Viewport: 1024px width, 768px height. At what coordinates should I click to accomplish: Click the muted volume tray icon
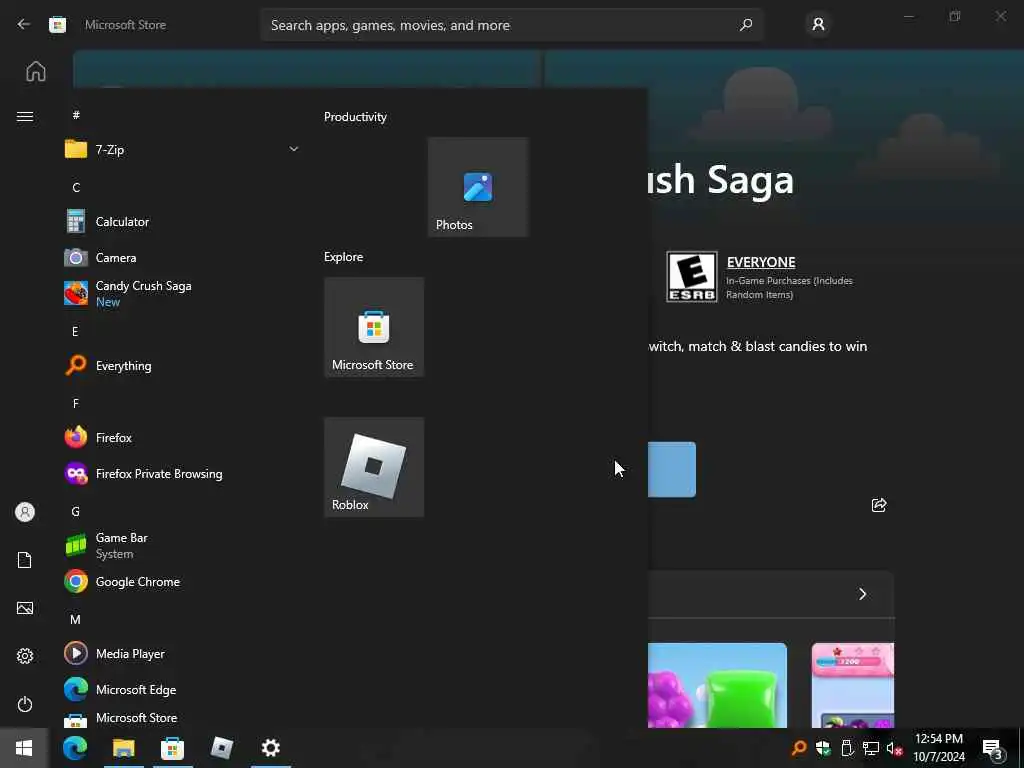click(894, 748)
